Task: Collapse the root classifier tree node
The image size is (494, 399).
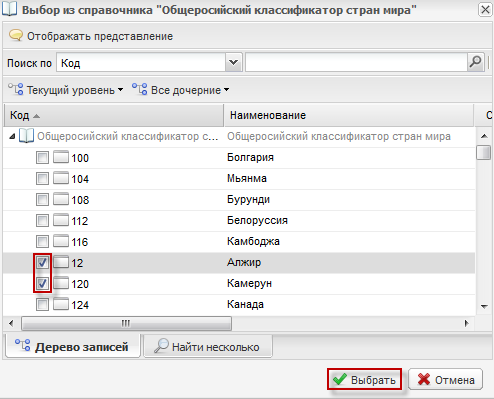Action: (x=12, y=136)
